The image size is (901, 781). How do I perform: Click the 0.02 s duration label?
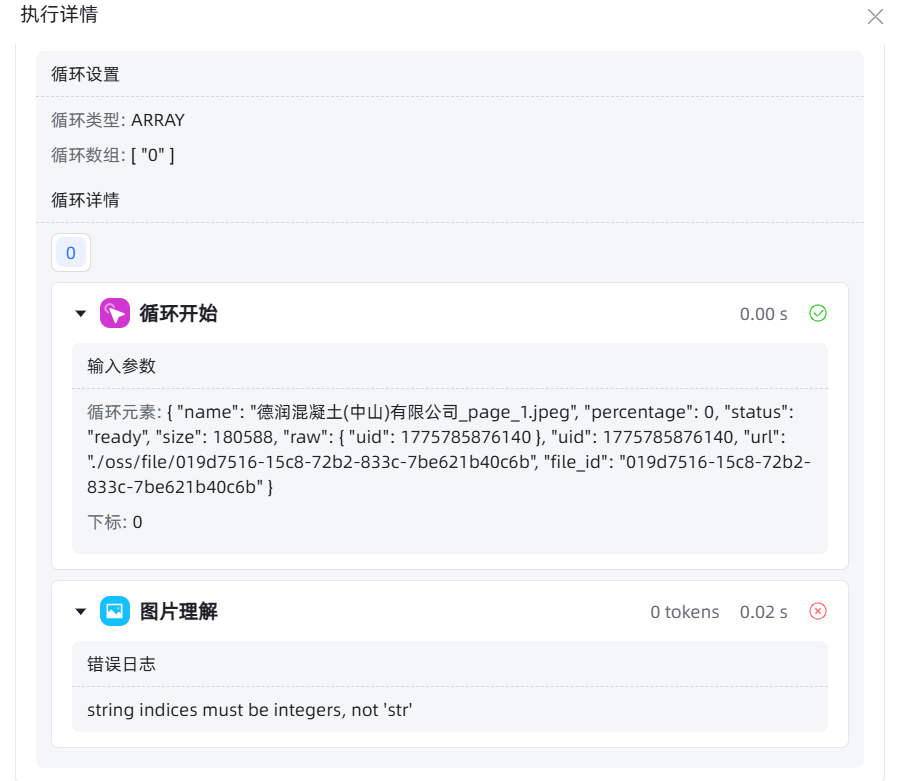point(763,612)
